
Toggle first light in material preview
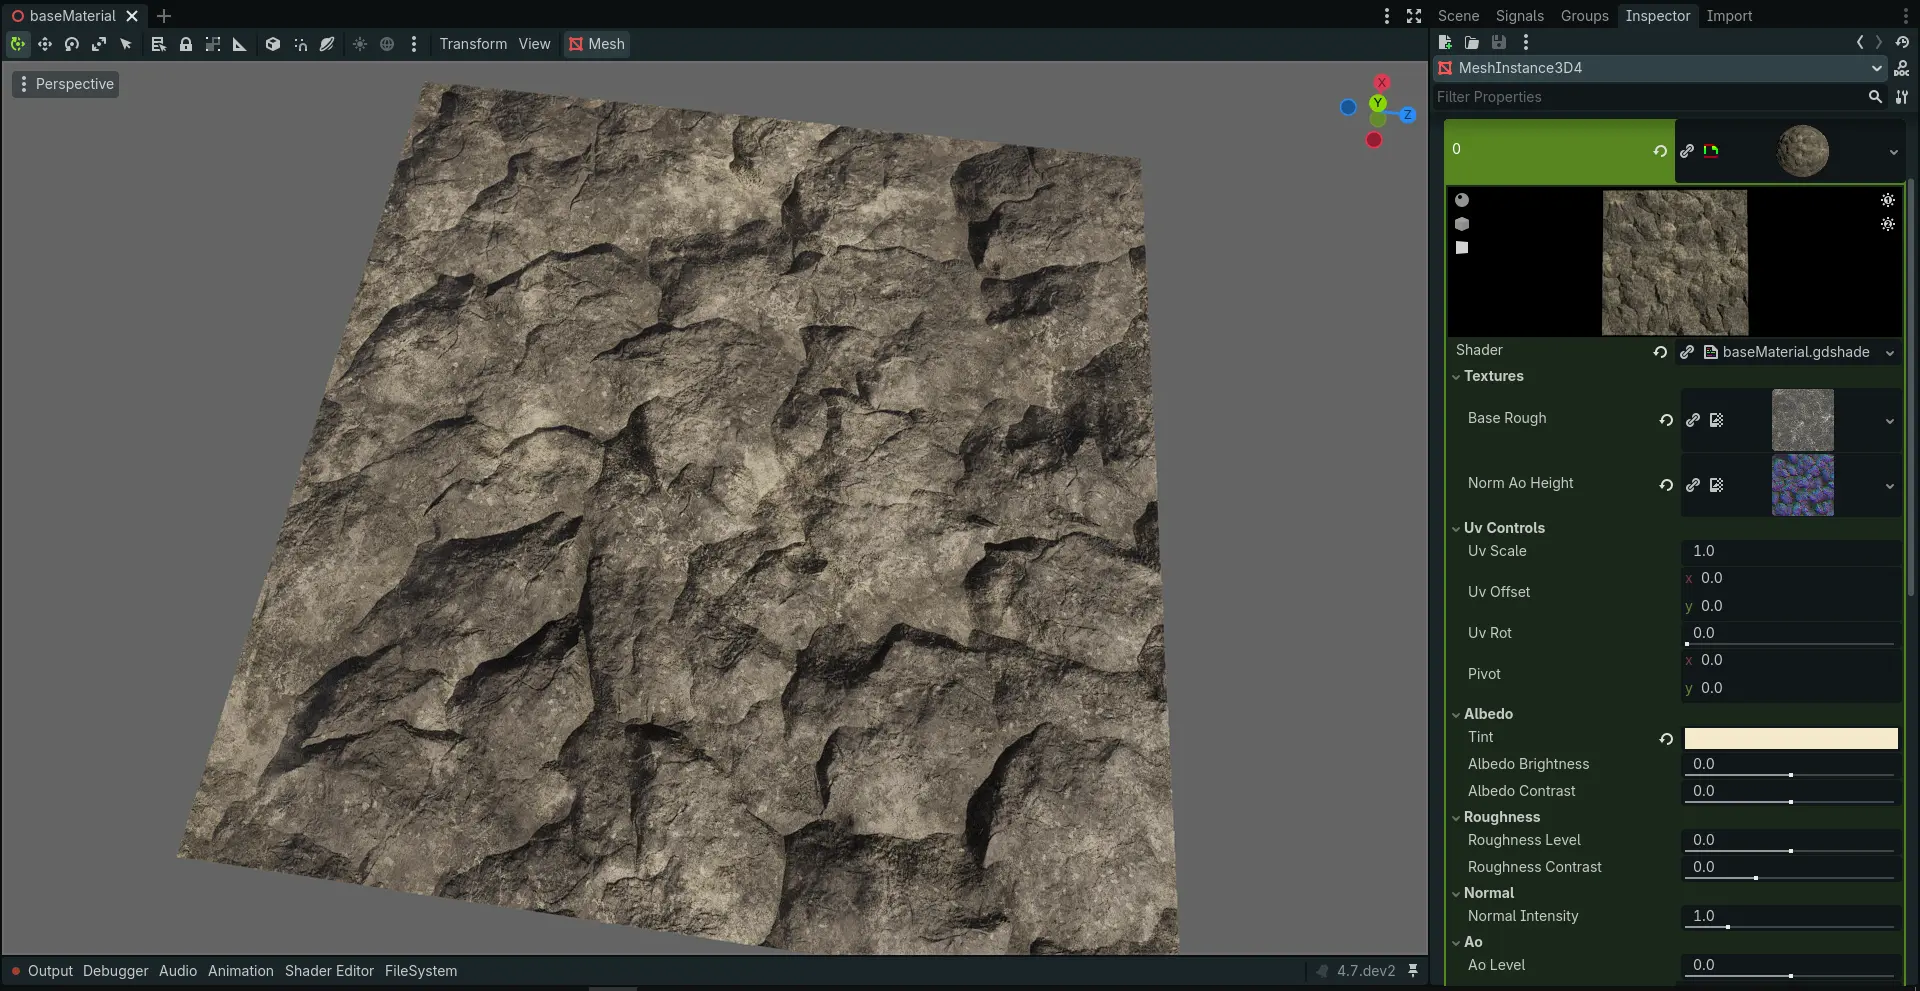click(1888, 200)
